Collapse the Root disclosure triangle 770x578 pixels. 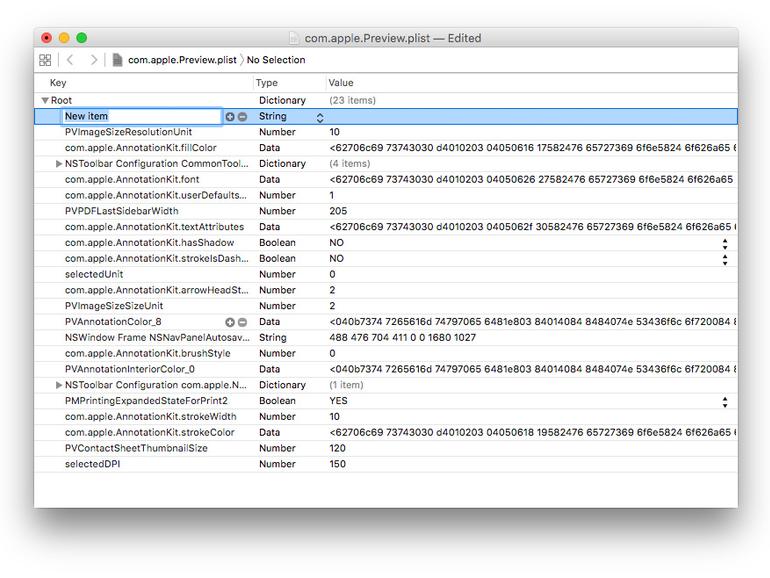[x=45, y=100]
